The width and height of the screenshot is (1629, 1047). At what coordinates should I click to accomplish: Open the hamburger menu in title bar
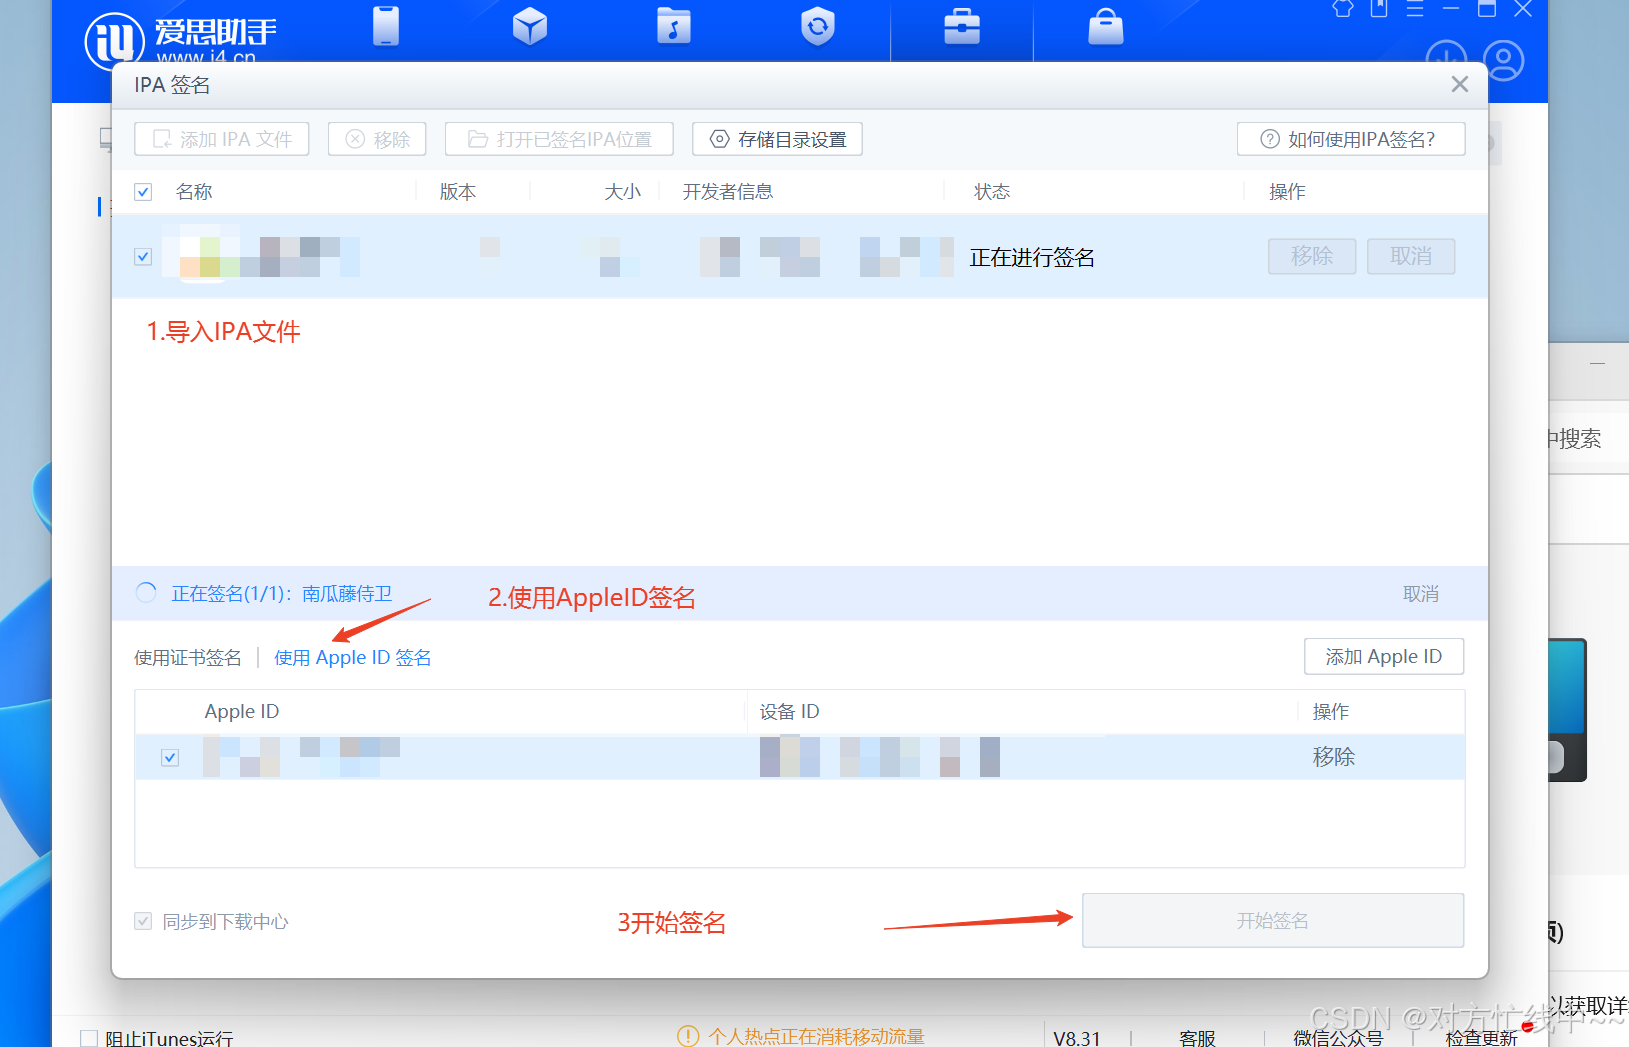(x=1415, y=9)
